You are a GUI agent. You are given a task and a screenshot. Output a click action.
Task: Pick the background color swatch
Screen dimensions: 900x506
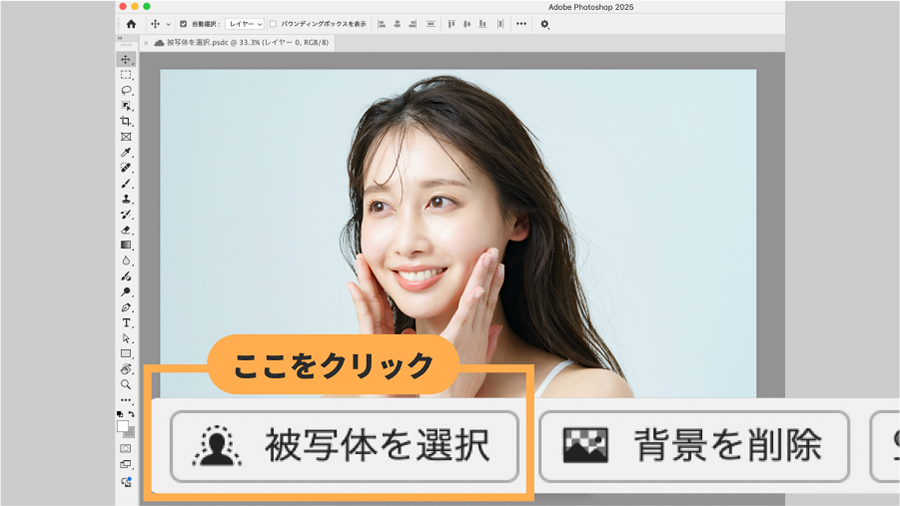coord(130,433)
